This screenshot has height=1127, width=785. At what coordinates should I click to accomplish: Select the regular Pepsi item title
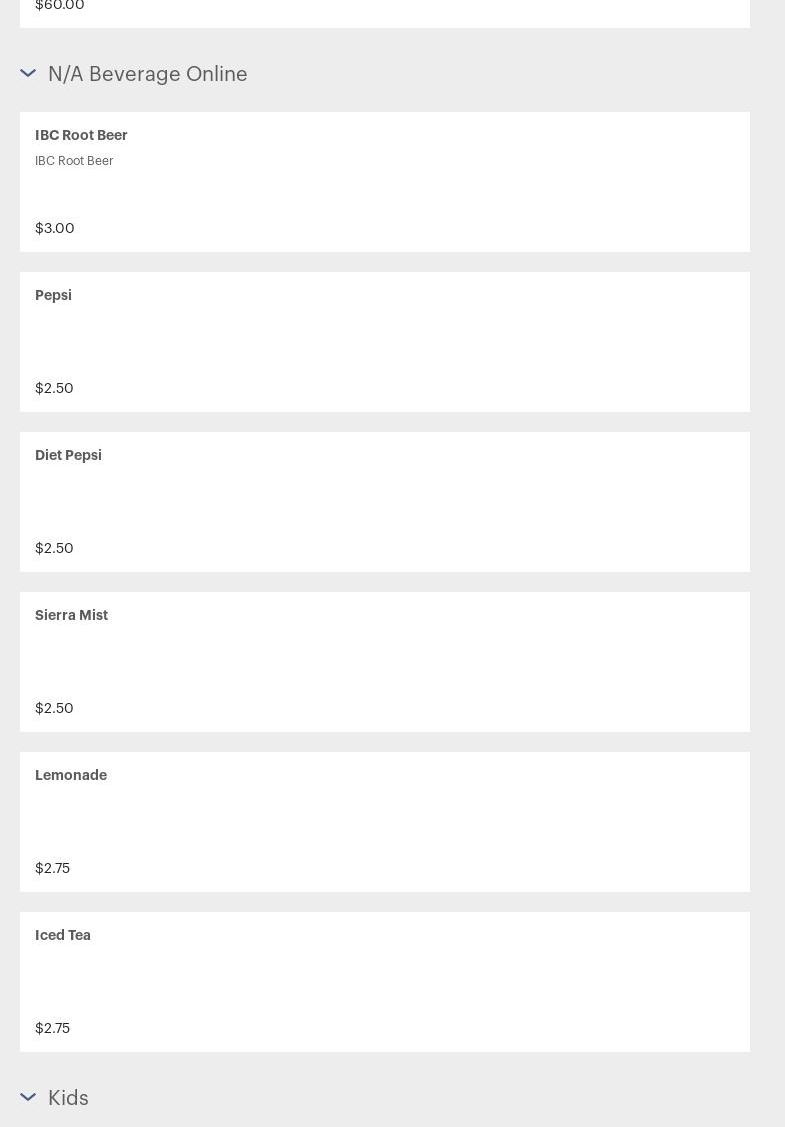coord(53,295)
